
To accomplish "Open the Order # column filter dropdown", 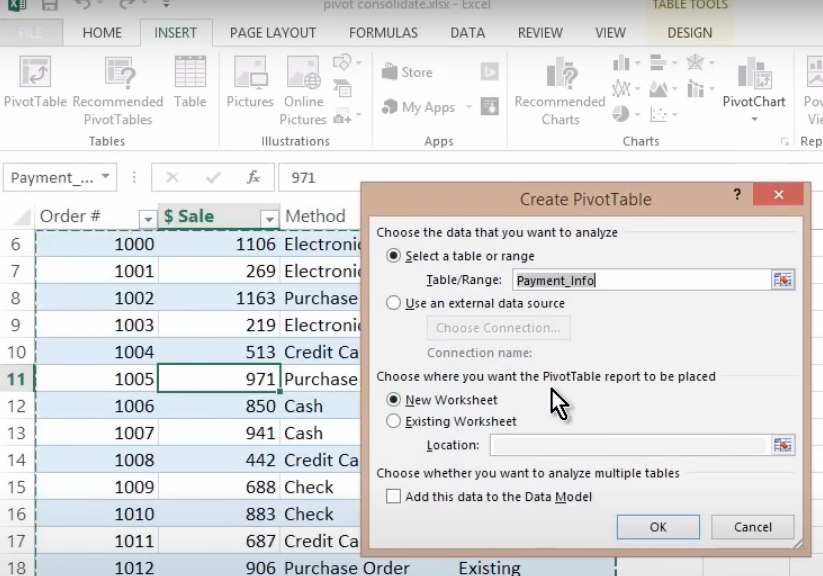I will pyautogui.click(x=147, y=218).
